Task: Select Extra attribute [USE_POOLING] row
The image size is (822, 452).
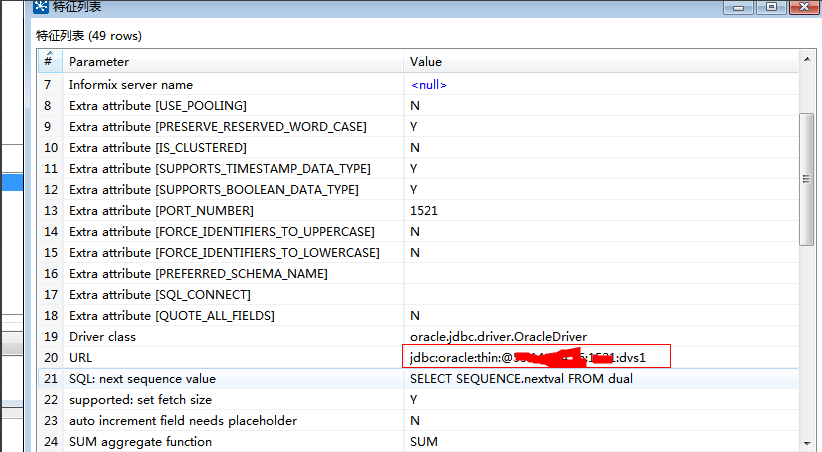Action: [418, 105]
